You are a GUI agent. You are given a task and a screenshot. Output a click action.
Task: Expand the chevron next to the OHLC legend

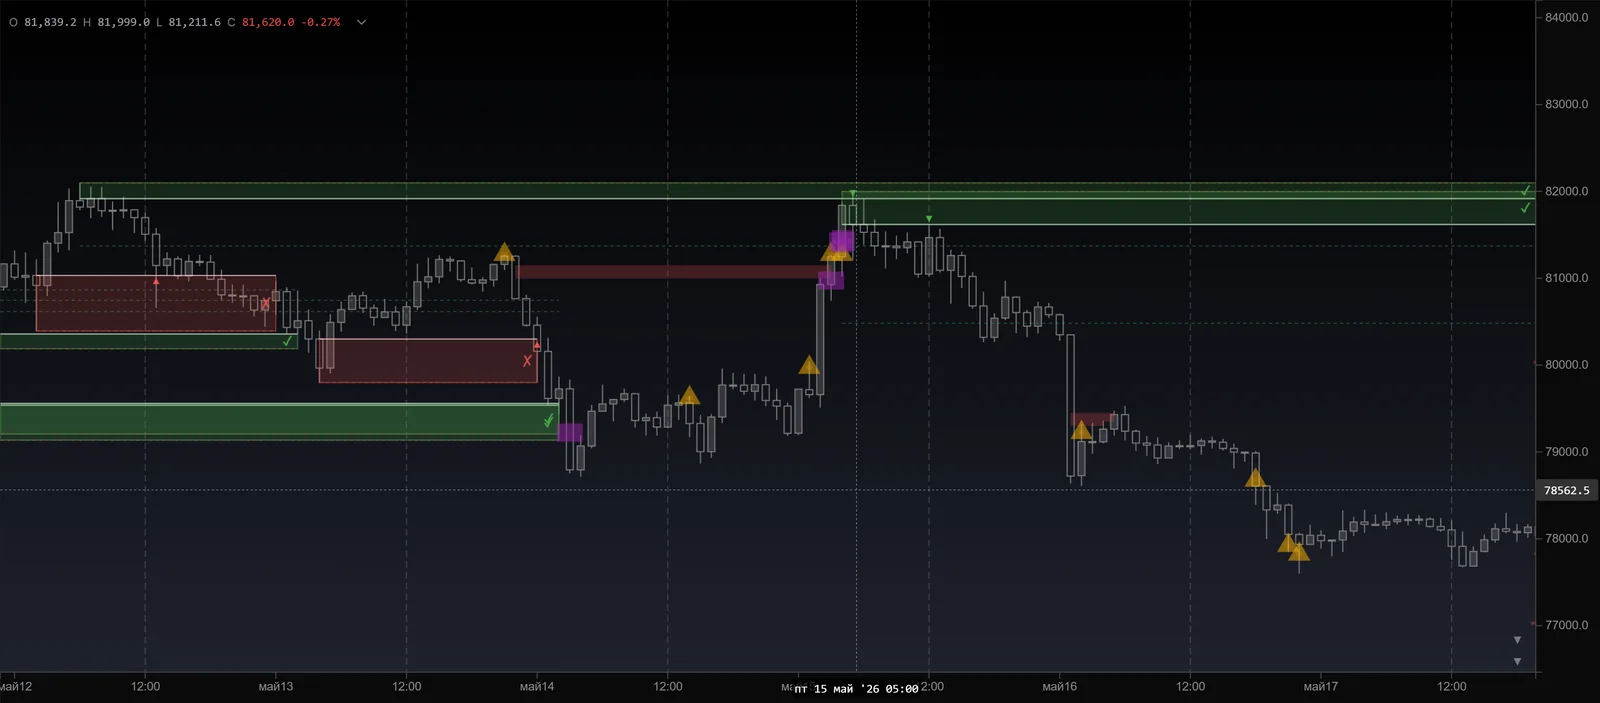pos(361,22)
